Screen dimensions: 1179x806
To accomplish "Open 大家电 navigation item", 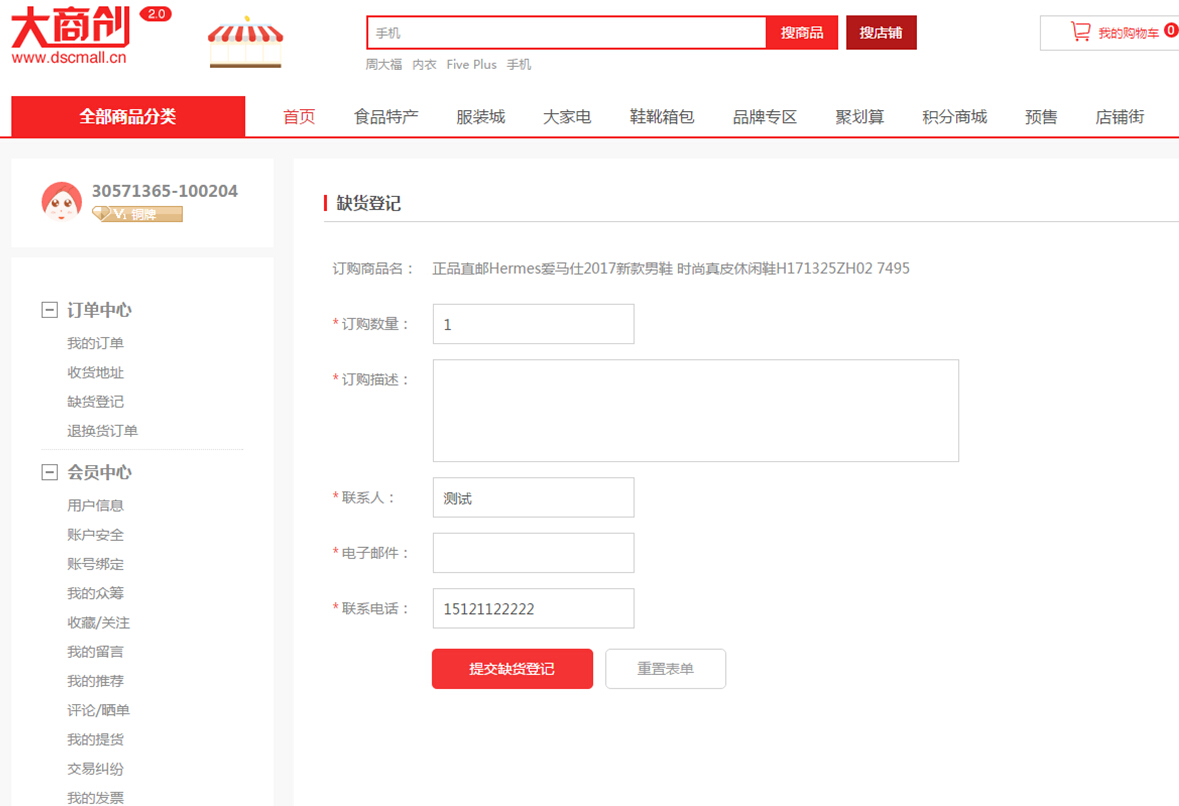I will (x=567, y=117).
